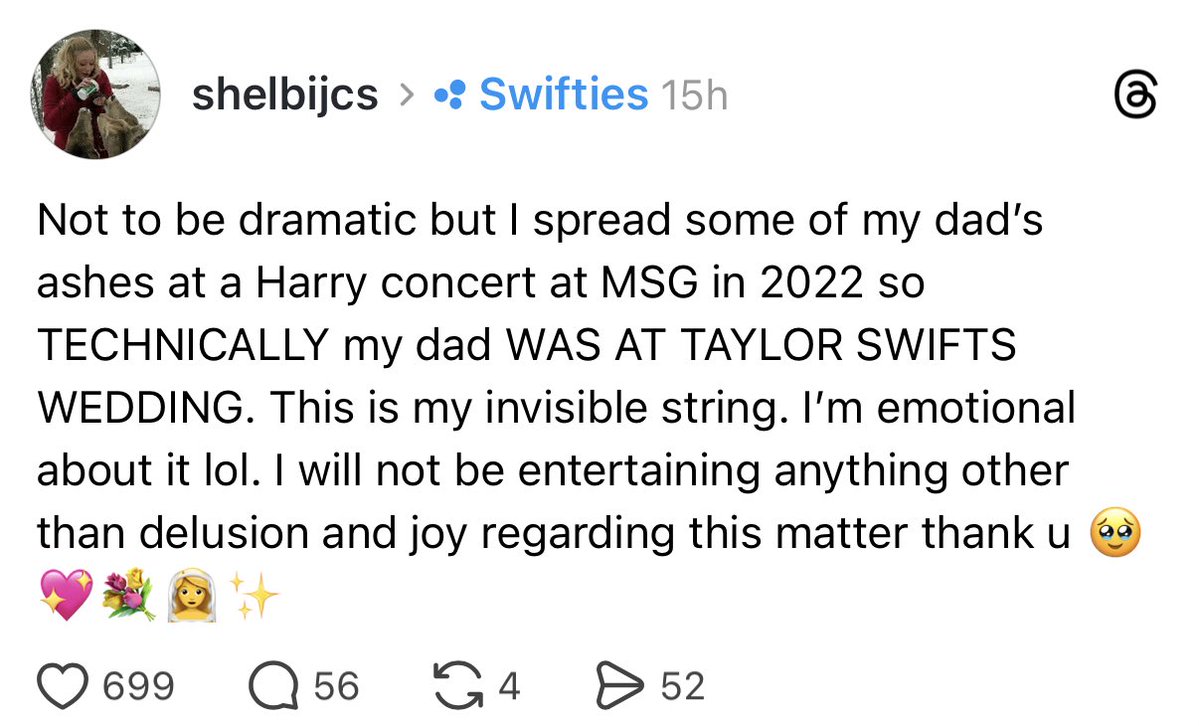Open shelbijcs profile picture
Image resolution: width=1199 pixels, height=726 pixels.
(96, 94)
